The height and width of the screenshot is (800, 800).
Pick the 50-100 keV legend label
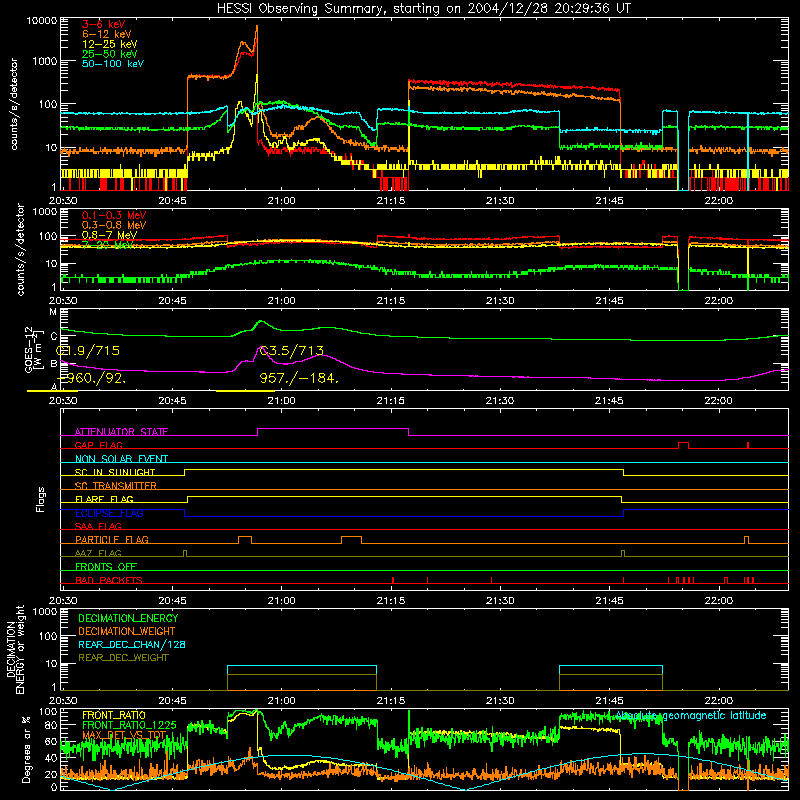tap(113, 64)
